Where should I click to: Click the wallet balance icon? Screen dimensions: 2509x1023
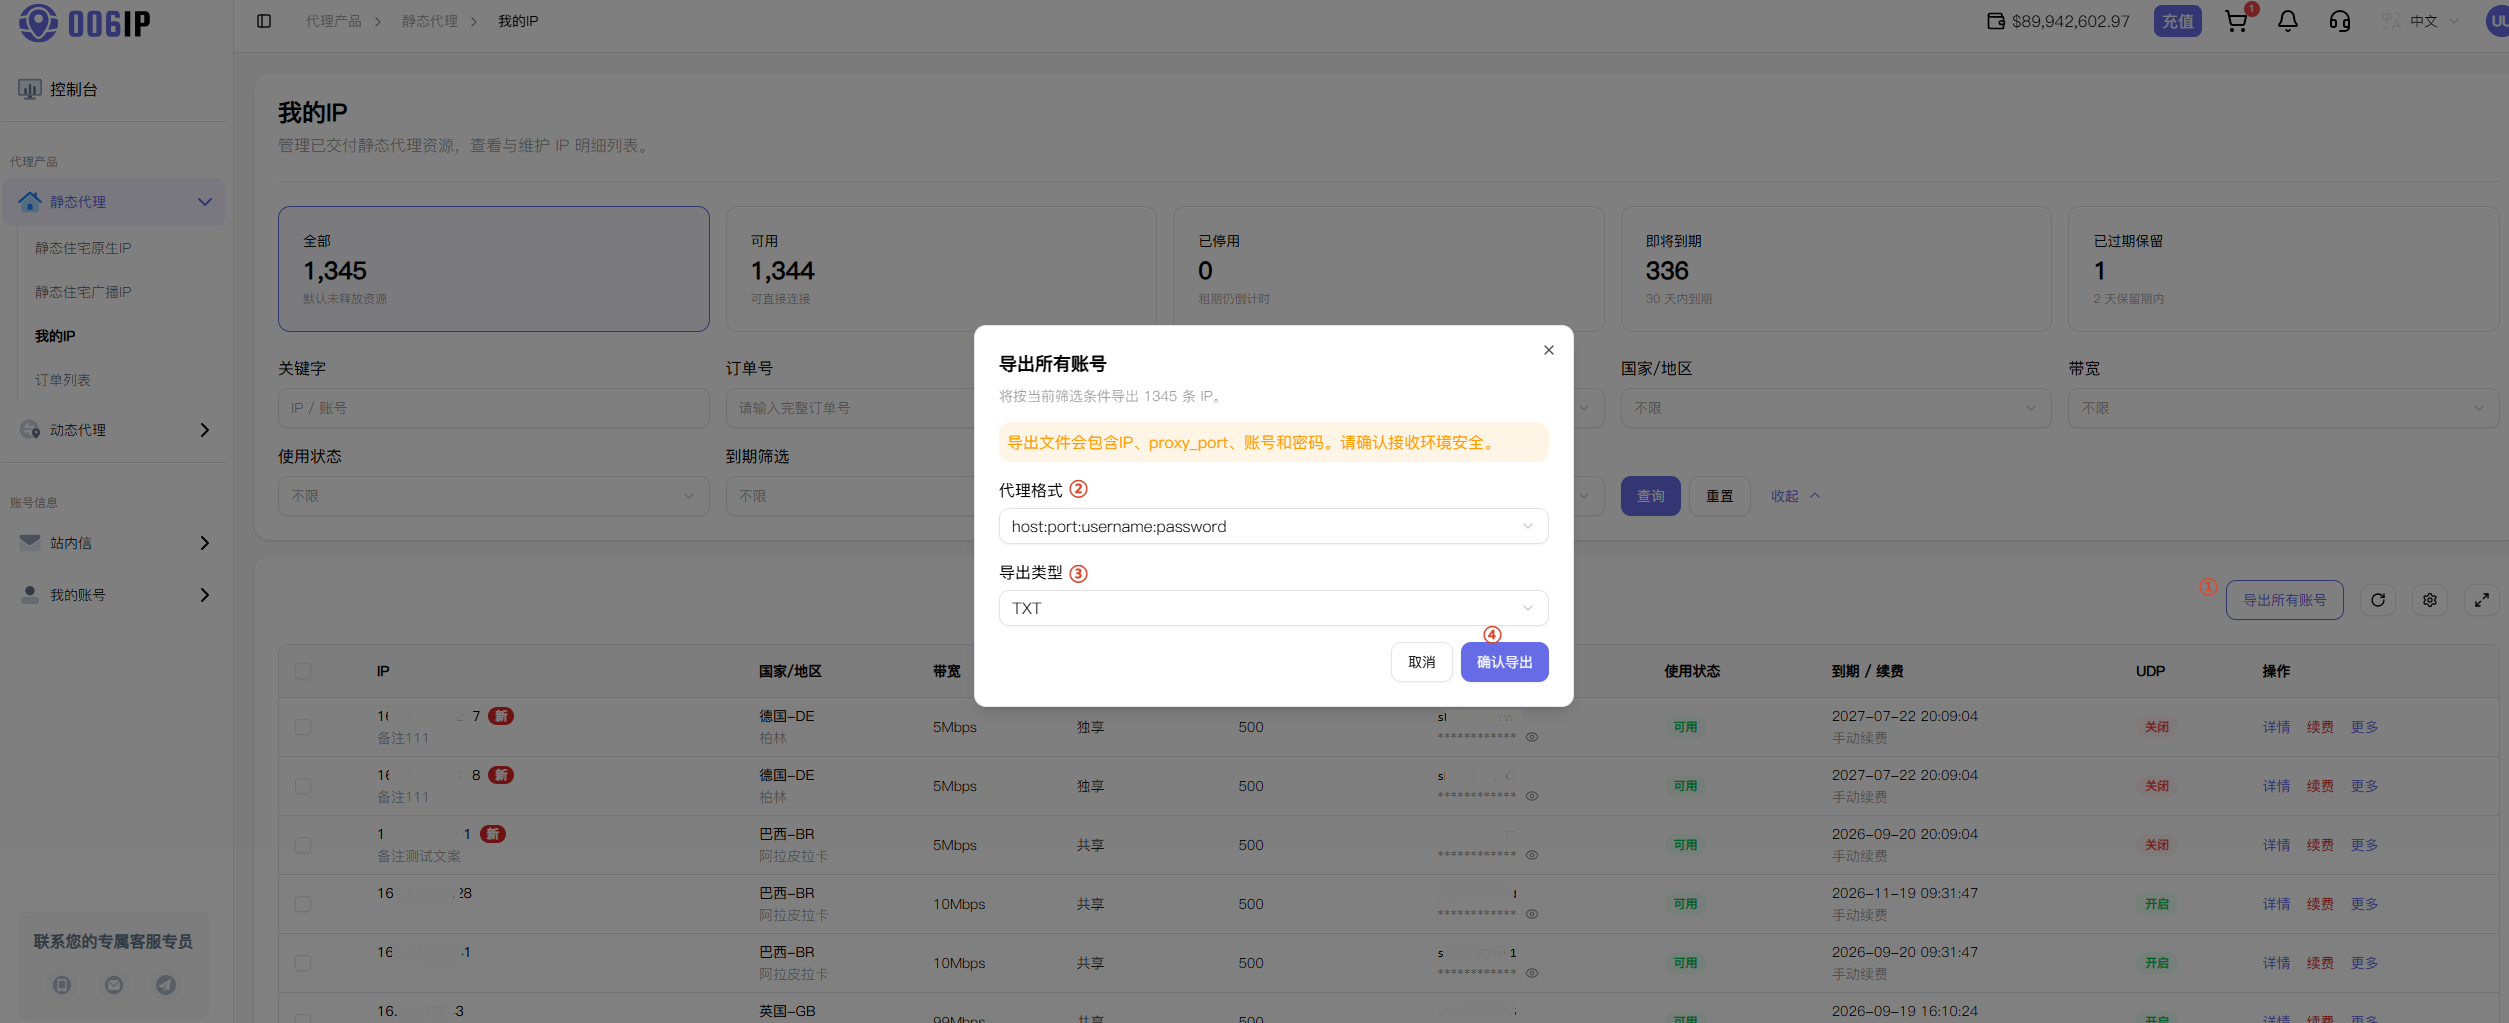(1995, 21)
